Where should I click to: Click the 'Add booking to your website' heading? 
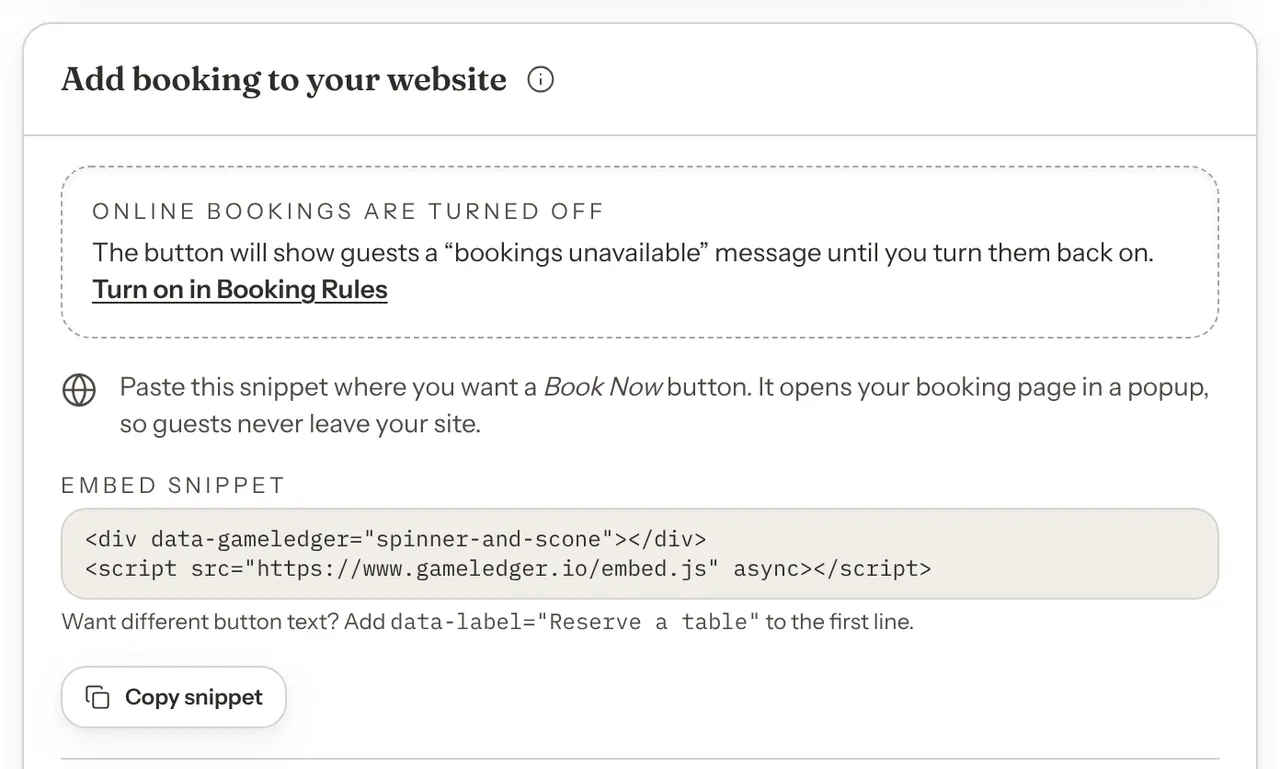pos(284,79)
